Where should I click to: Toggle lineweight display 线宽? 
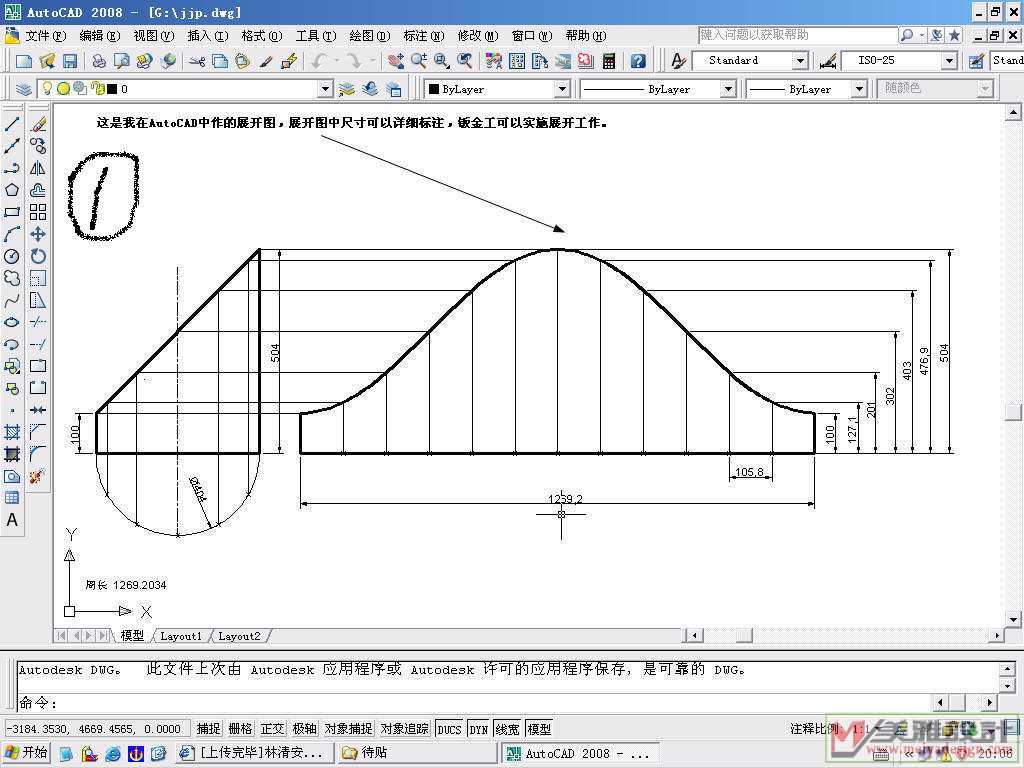(507, 729)
